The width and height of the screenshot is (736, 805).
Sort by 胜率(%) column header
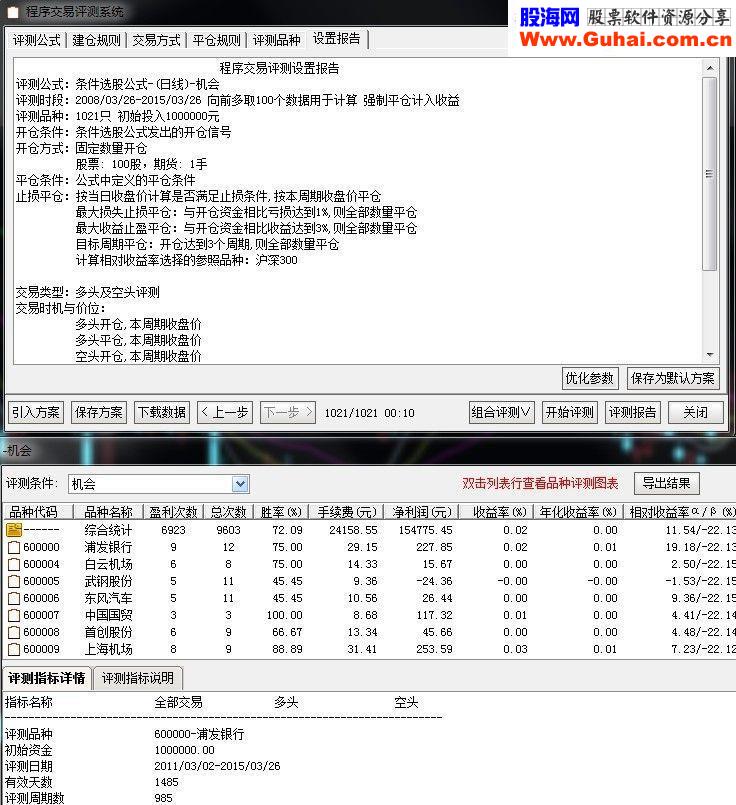tap(281, 512)
